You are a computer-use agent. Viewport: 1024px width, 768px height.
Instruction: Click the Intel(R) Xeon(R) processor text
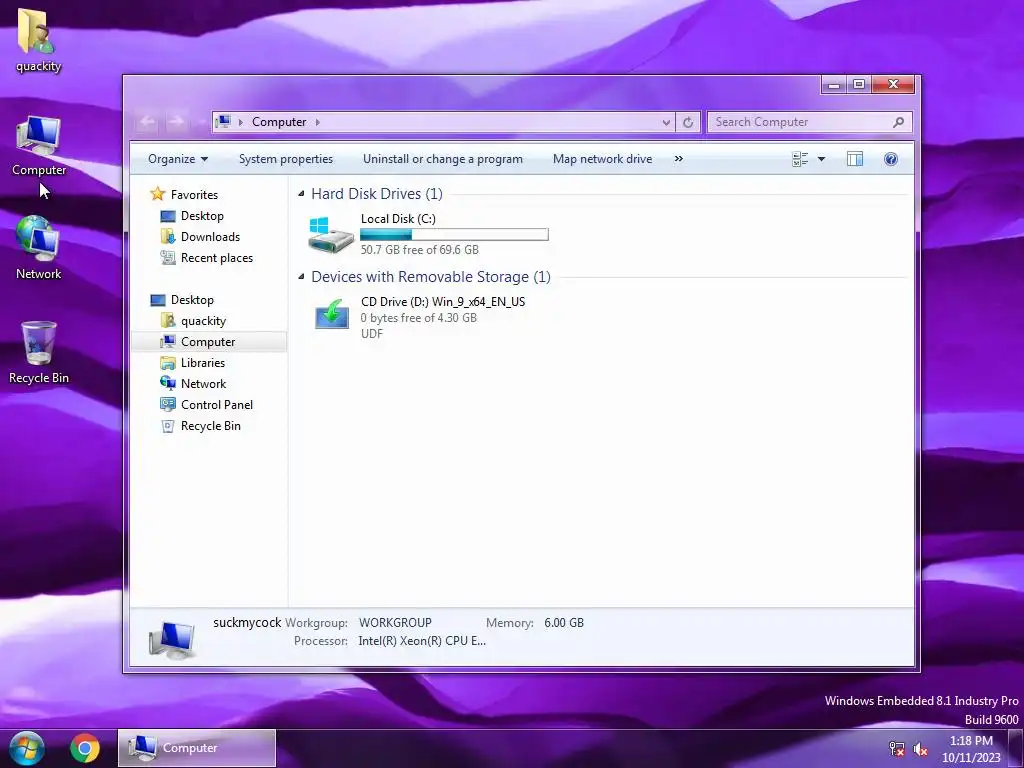(422, 641)
